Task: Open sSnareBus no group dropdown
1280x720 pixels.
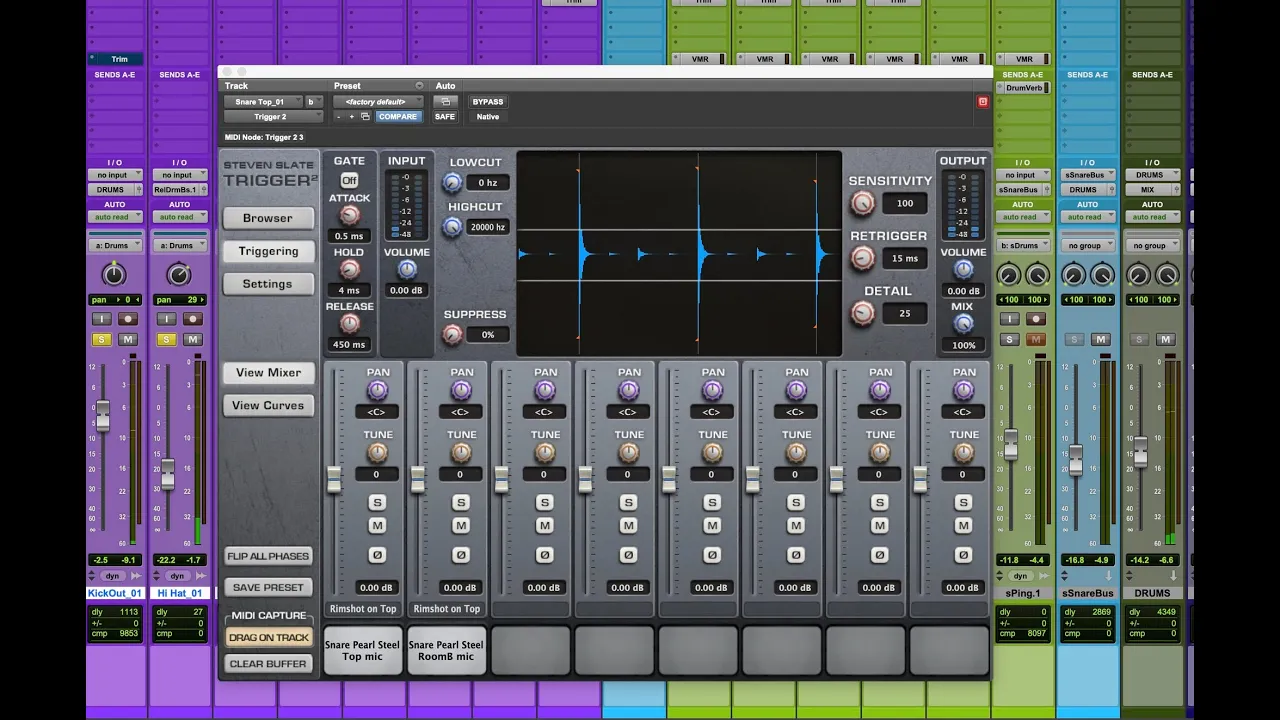Action: pyautogui.click(x=1088, y=245)
